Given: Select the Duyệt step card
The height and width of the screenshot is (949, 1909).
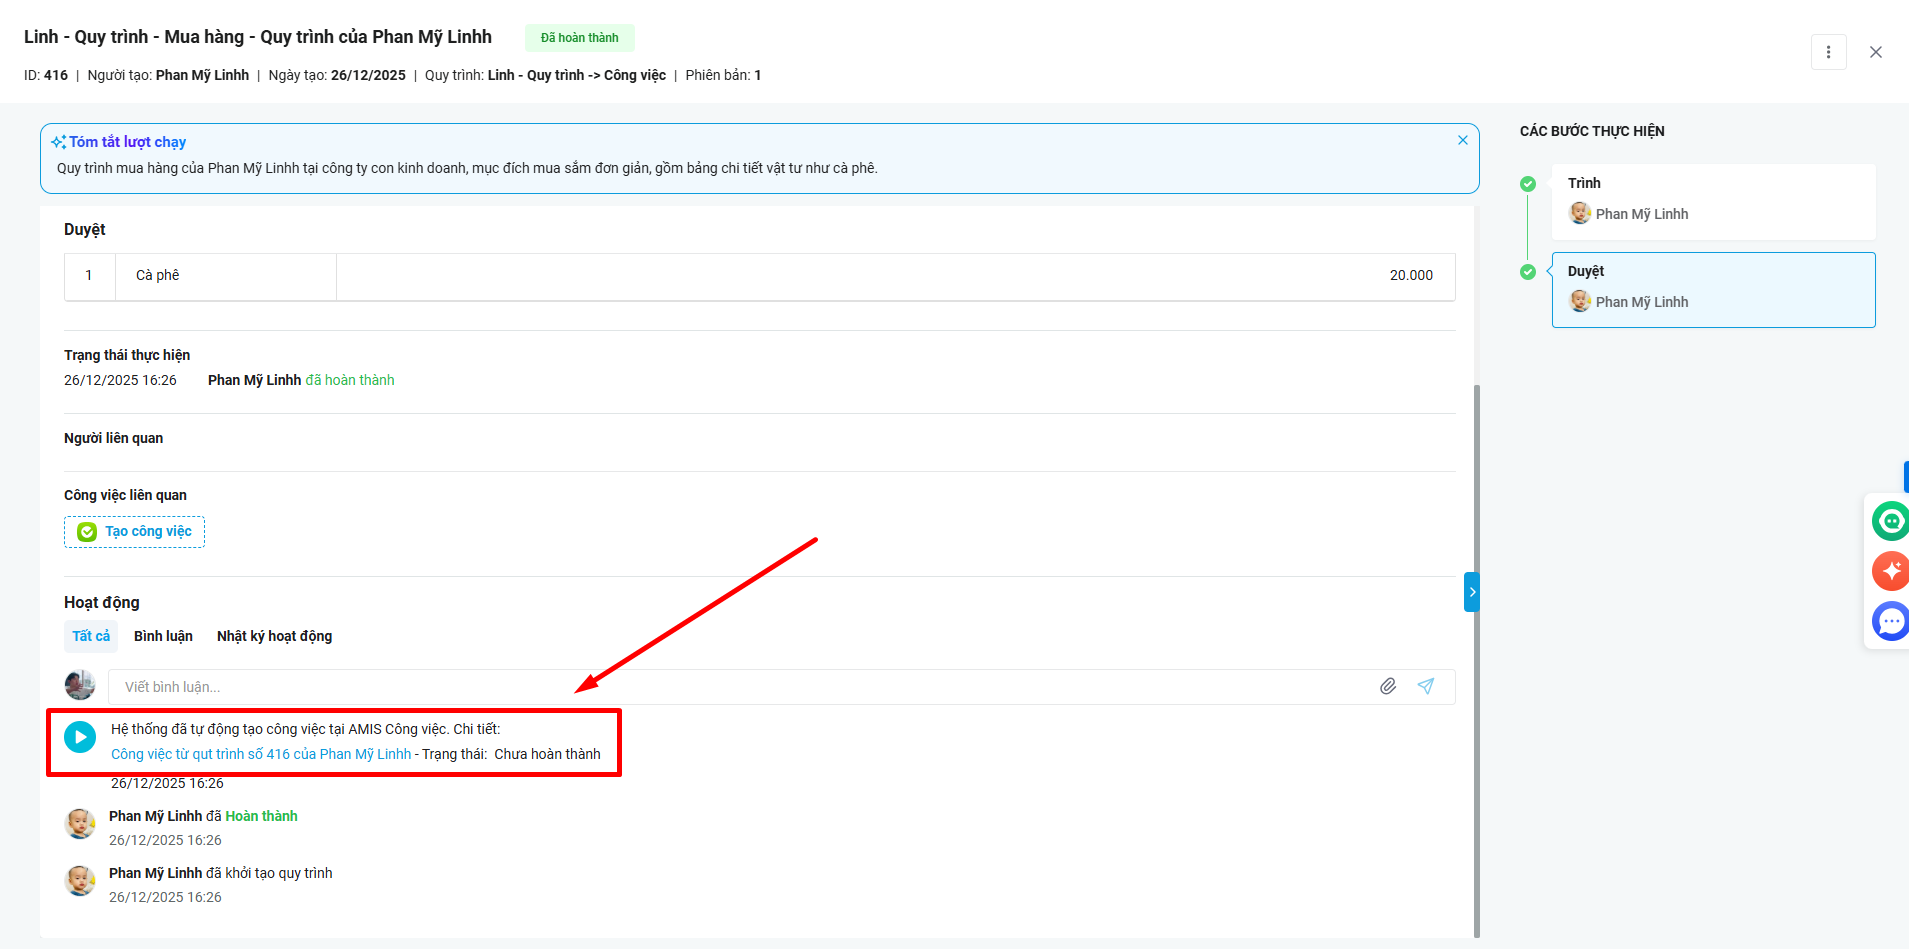Looking at the screenshot, I should 1713,290.
